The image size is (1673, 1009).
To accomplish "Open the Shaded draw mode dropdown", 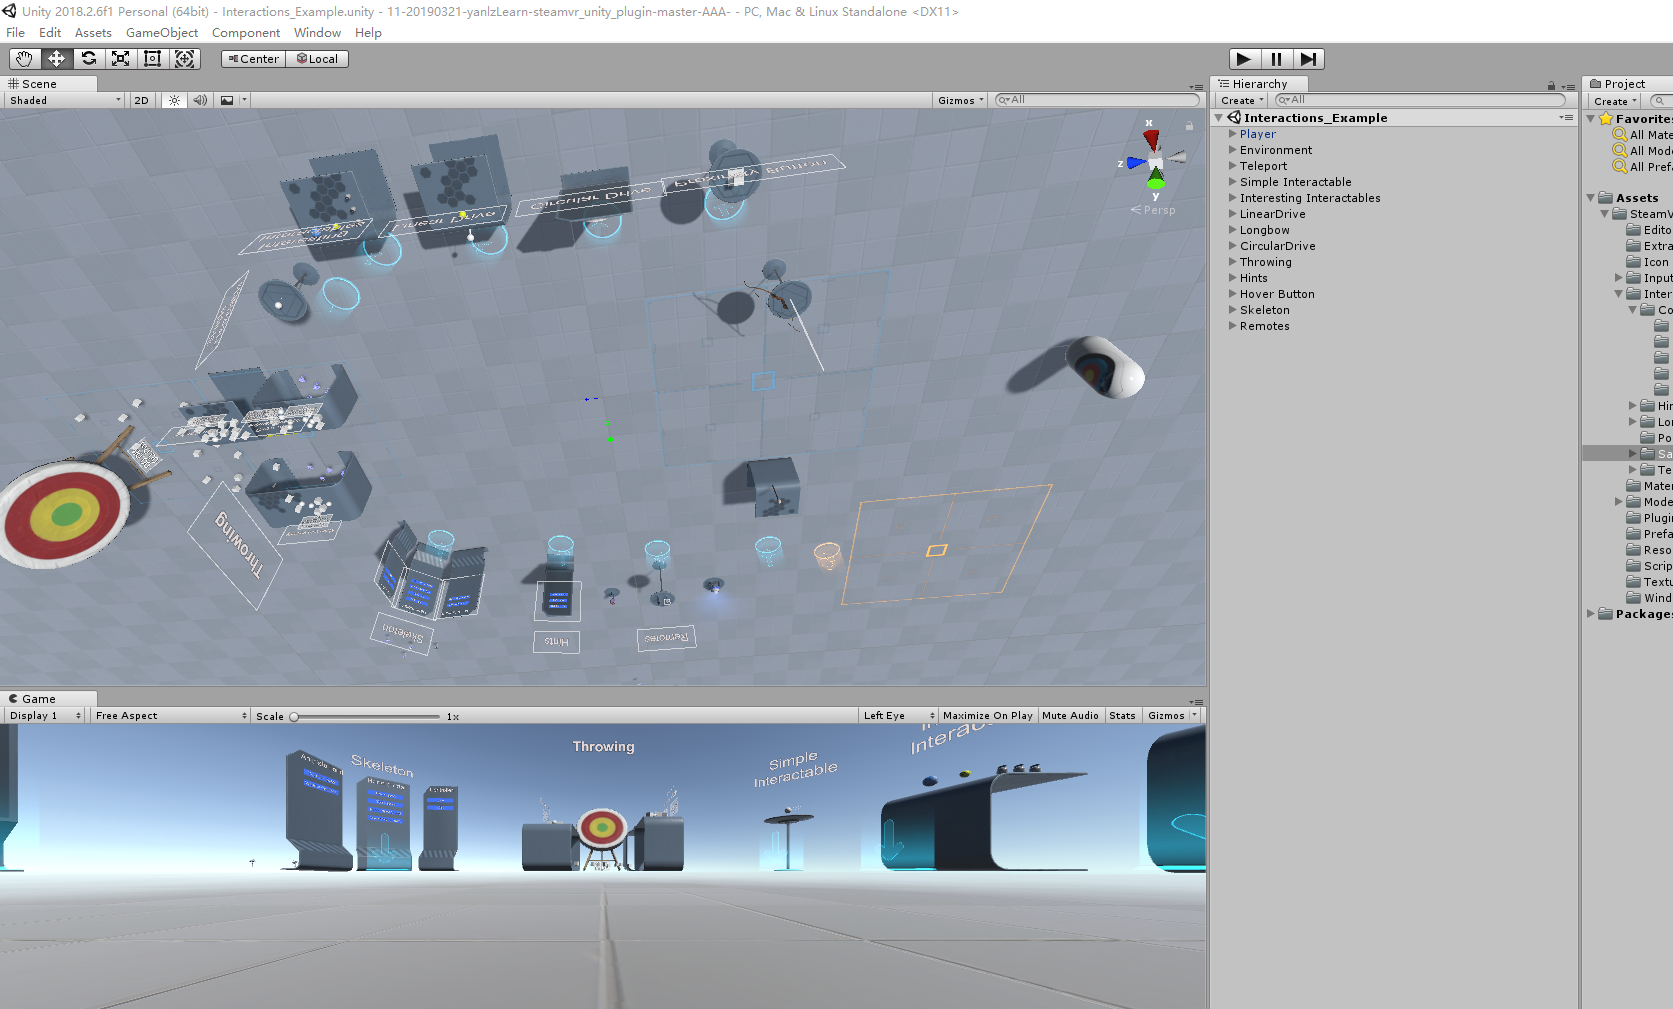I will tap(62, 100).
